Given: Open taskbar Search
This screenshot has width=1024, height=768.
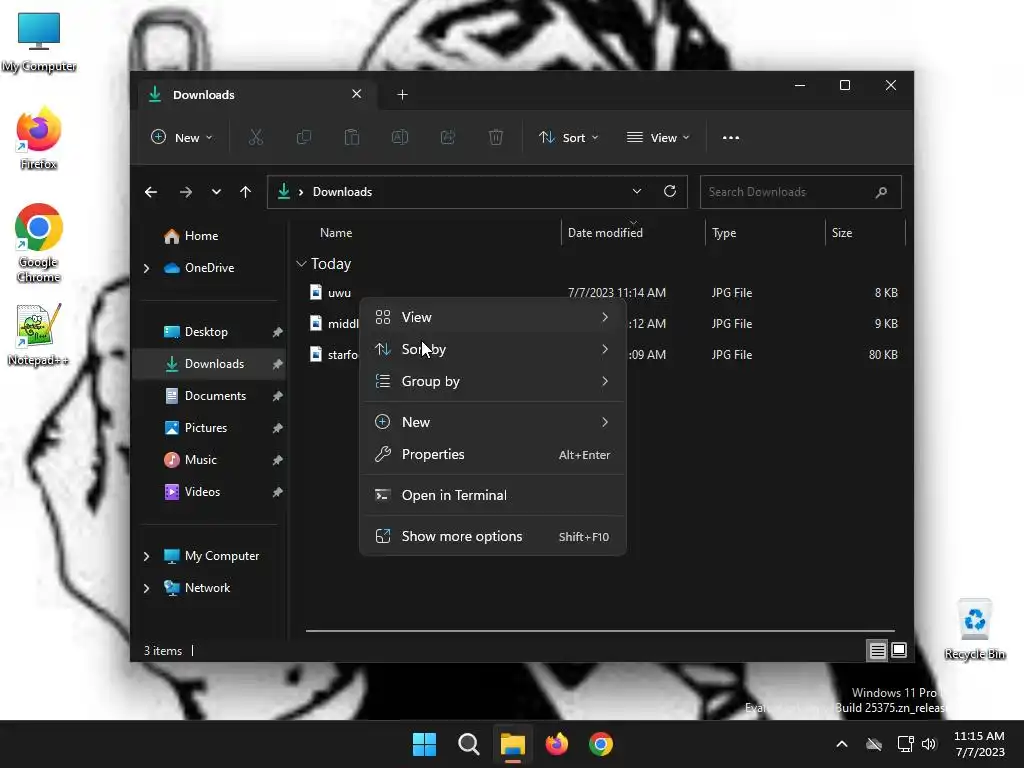Looking at the screenshot, I should tap(468, 744).
